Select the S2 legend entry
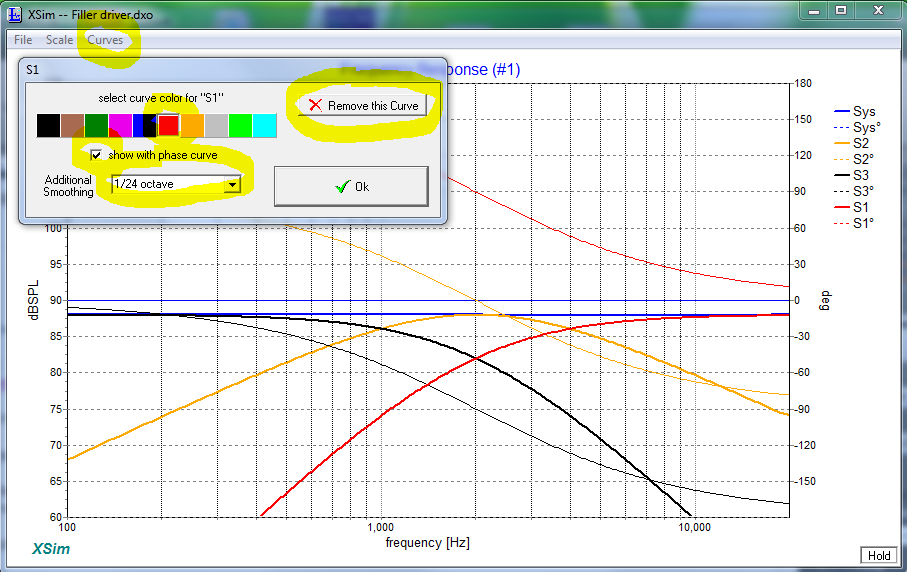907x572 pixels. [851, 143]
